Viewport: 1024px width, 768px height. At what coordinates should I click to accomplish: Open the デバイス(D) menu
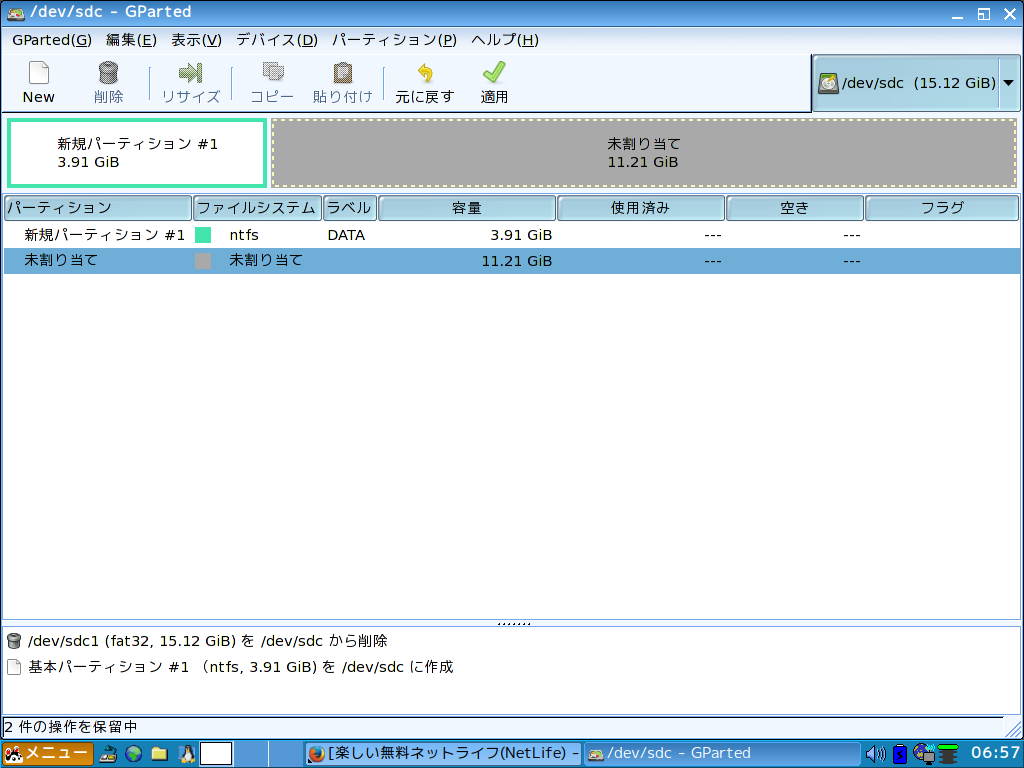pos(277,40)
